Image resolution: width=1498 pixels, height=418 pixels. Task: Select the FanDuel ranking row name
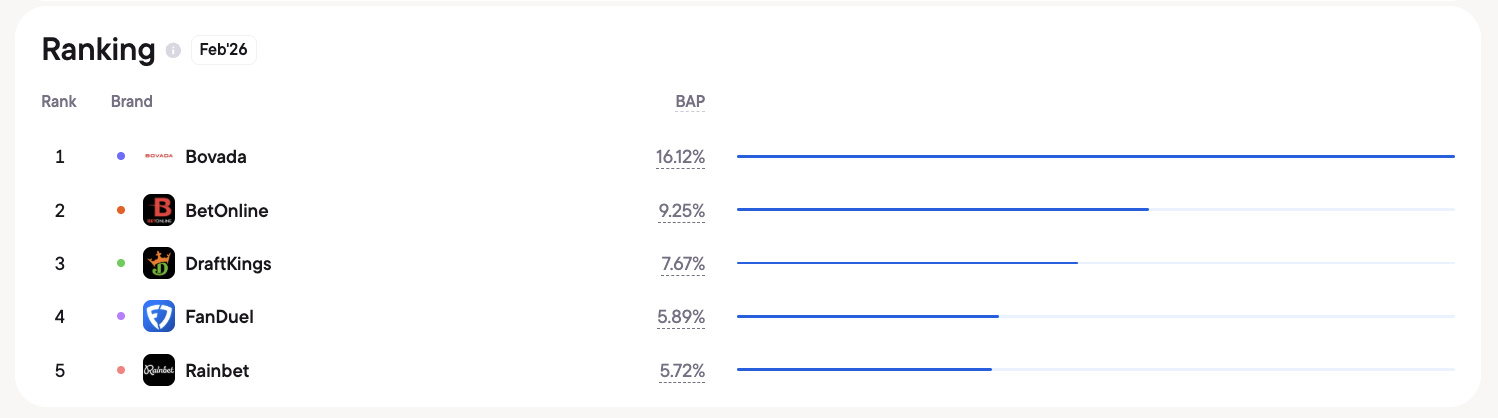[x=220, y=316]
